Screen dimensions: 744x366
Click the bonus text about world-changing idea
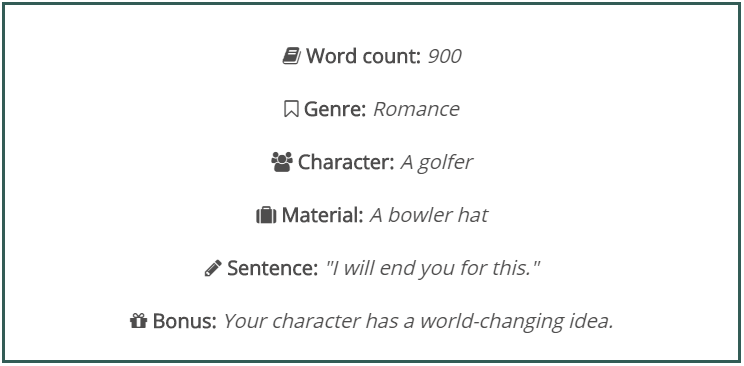click(x=418, y=322)
